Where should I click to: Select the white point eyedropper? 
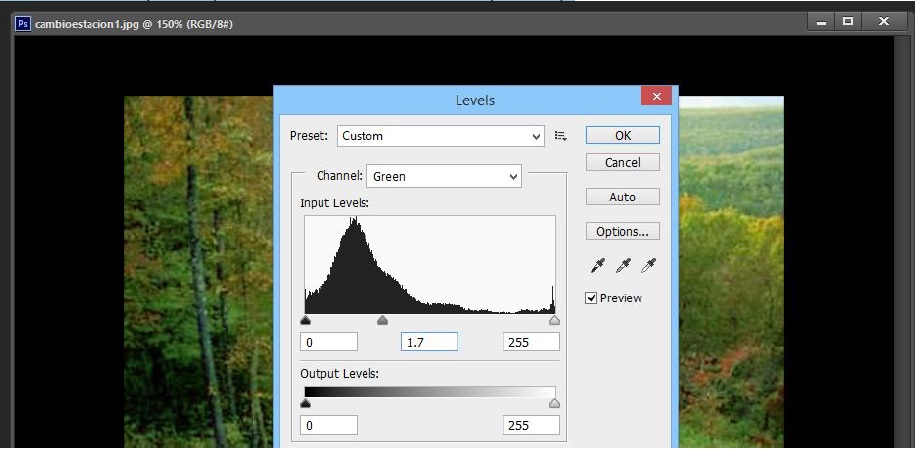[x=649, y=265]
